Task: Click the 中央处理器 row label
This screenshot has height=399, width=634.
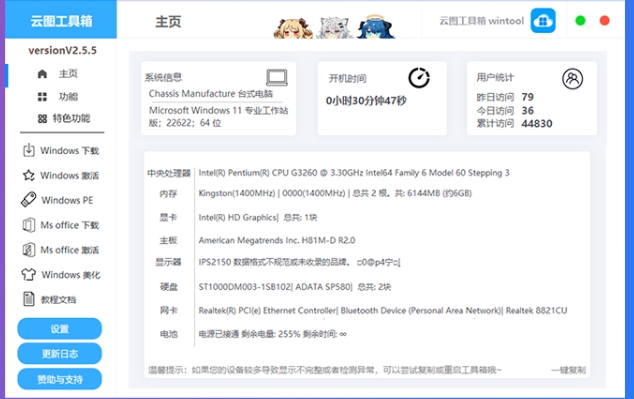Action: 169,173
